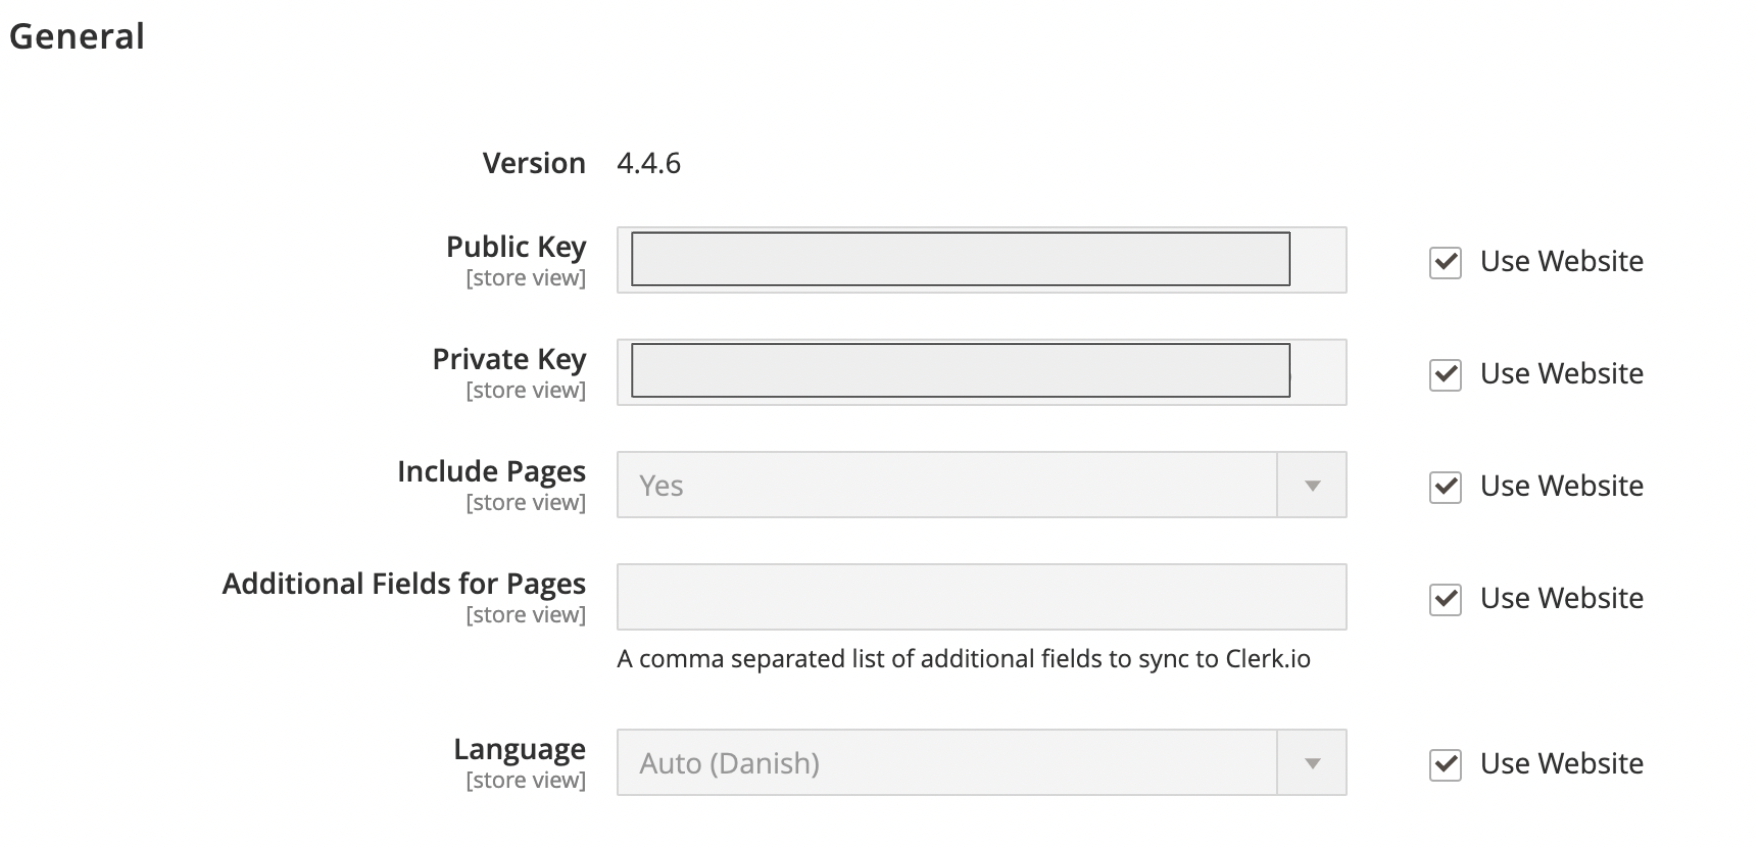Uncheck Use Website checkbox for Public Key
1756x848 pixels.
(x=1444, y=263)
